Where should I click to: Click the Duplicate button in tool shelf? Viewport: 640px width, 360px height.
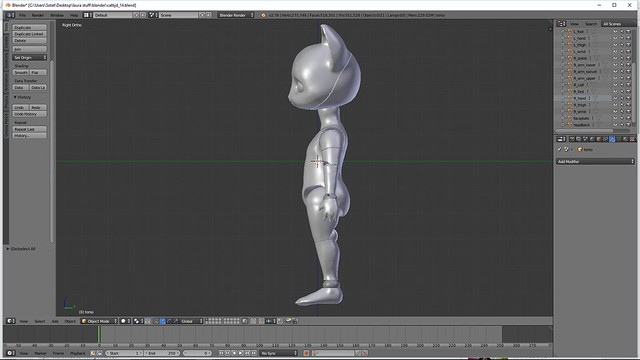pos(29,27)
